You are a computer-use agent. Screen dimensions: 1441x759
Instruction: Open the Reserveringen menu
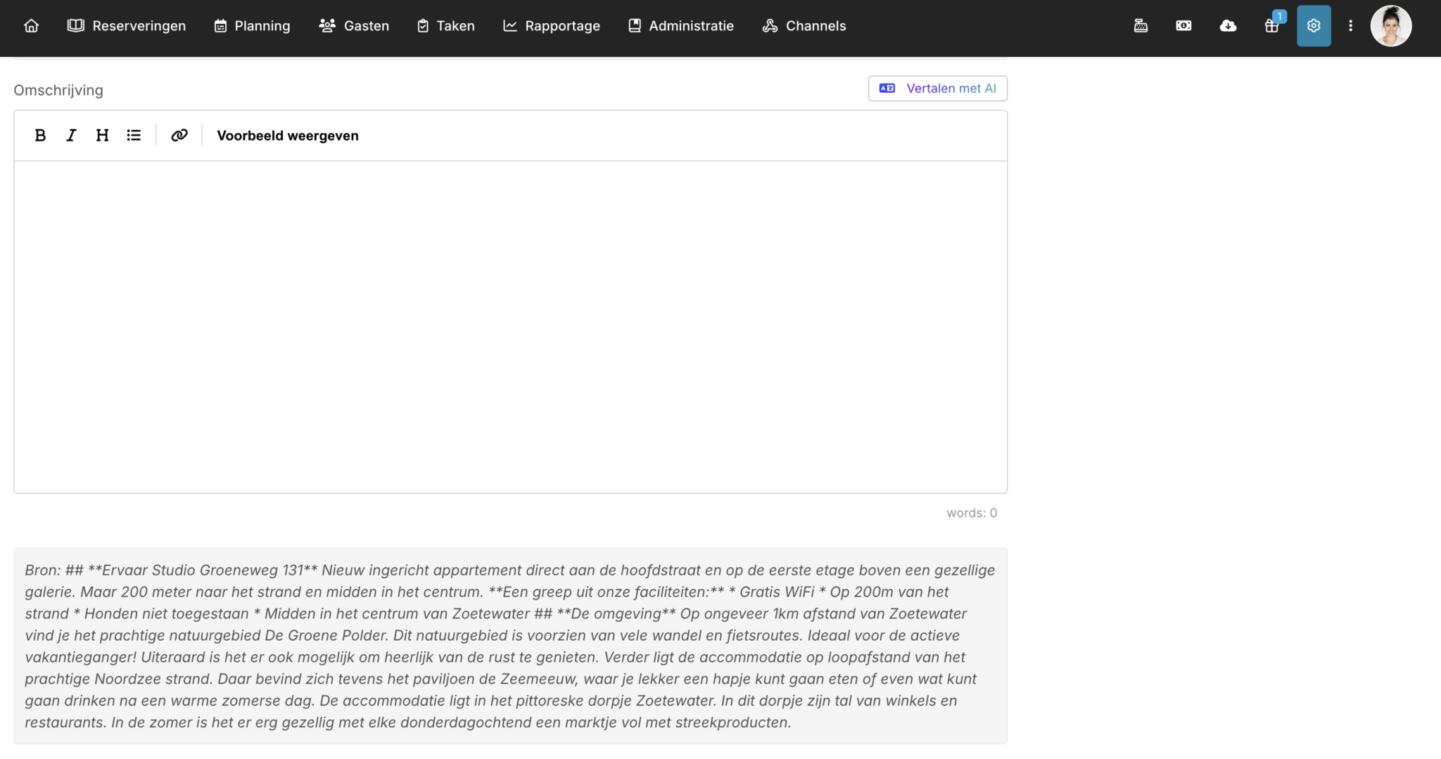[127, 26]
